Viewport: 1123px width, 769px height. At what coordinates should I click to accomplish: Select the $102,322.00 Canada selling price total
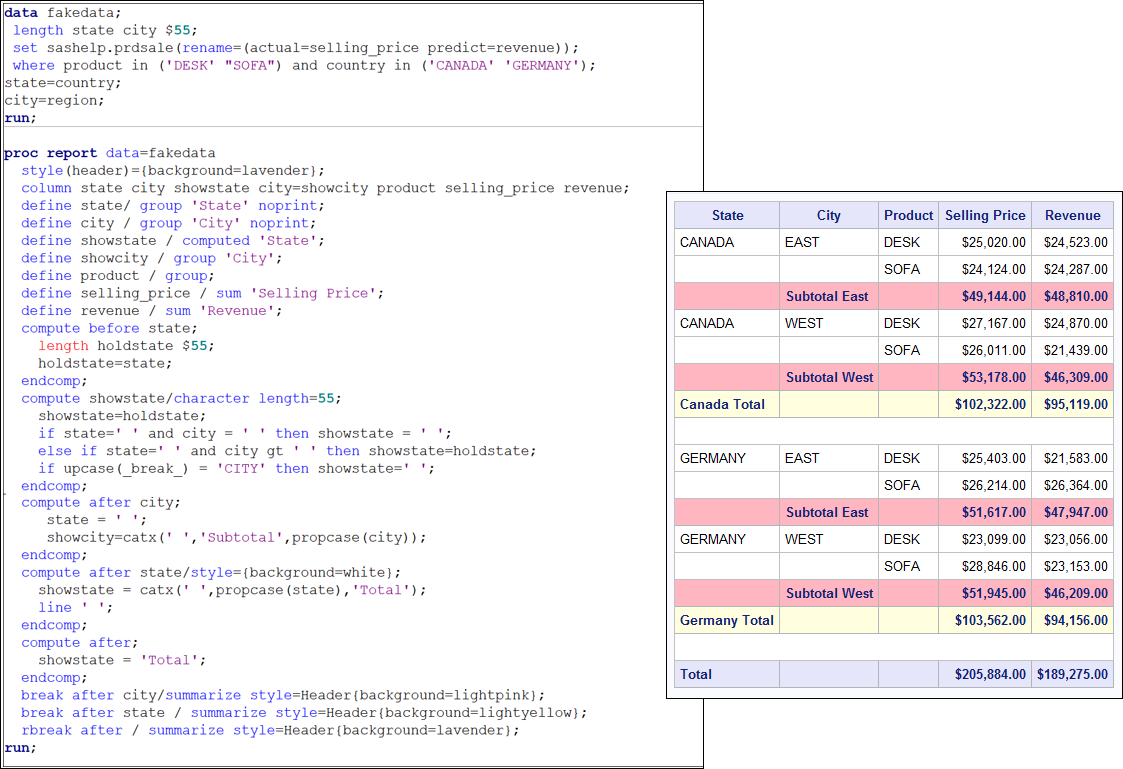click(985, 404)
